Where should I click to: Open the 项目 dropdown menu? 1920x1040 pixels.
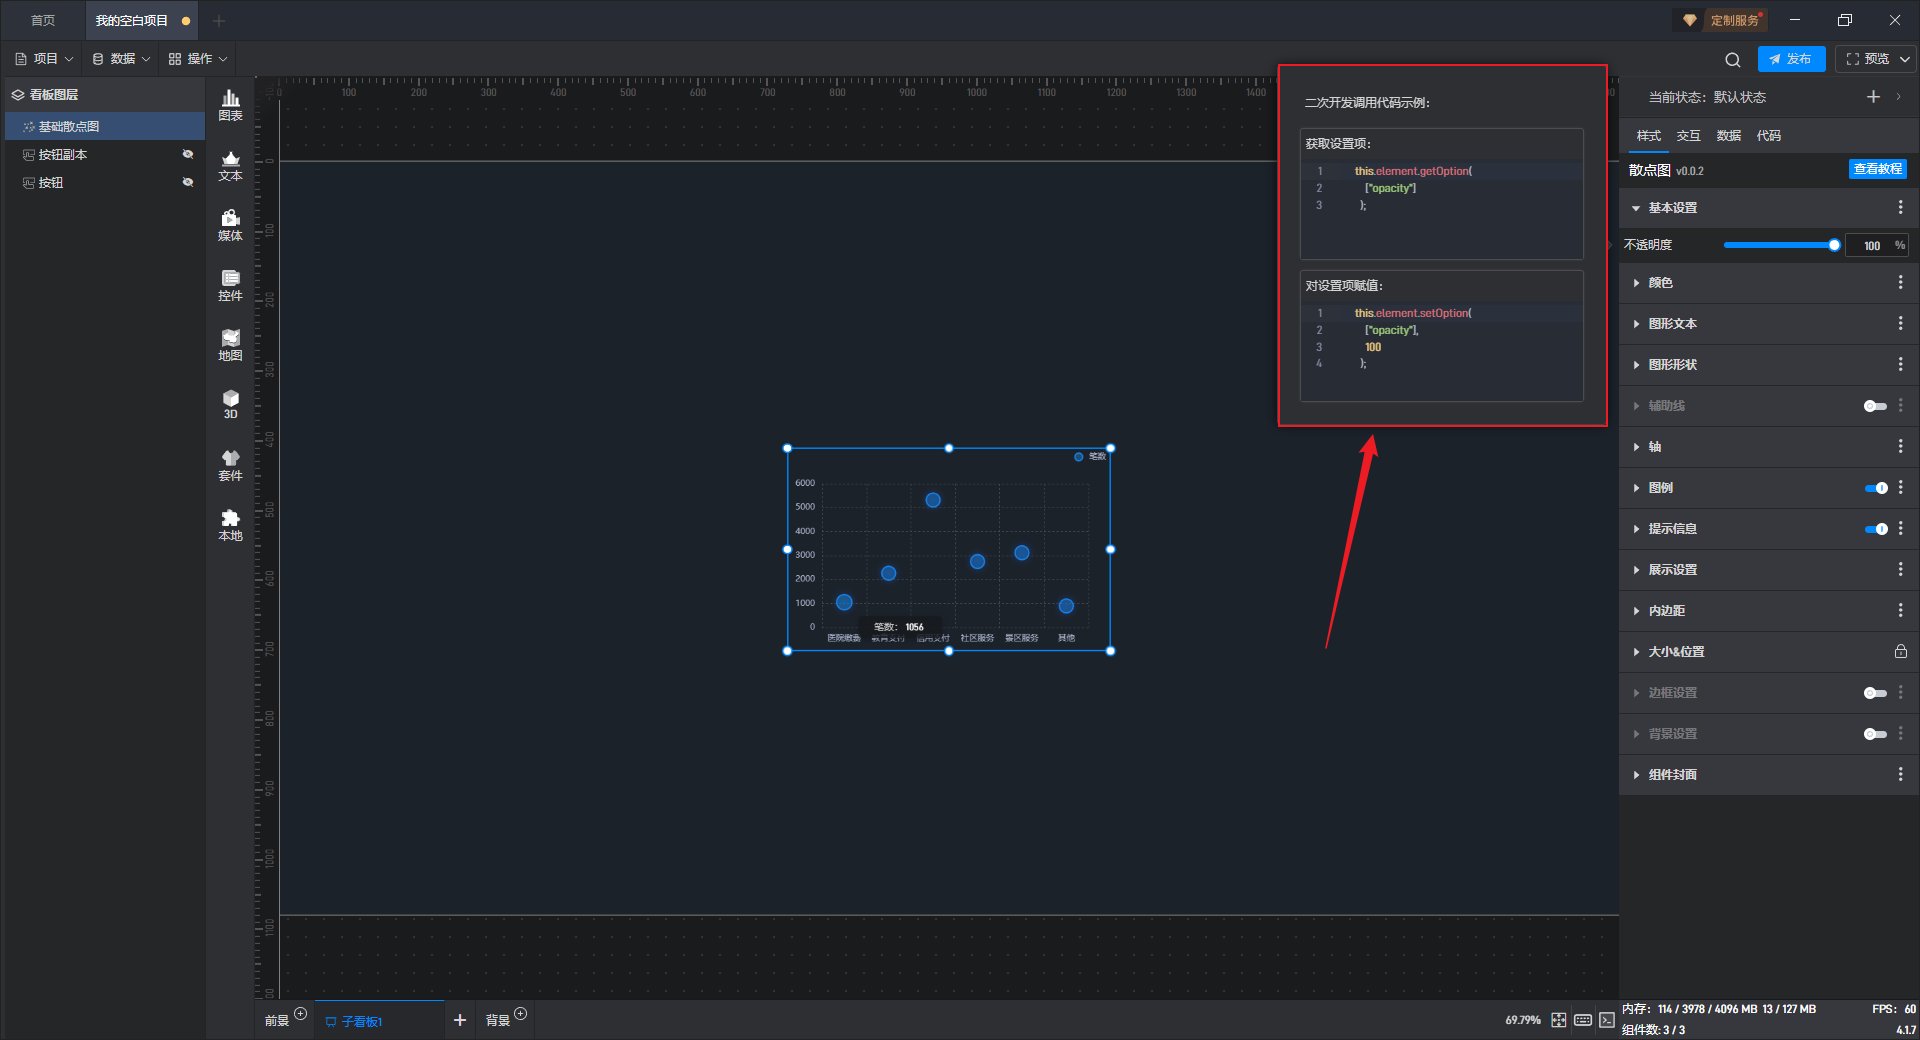tap(45, 59)
